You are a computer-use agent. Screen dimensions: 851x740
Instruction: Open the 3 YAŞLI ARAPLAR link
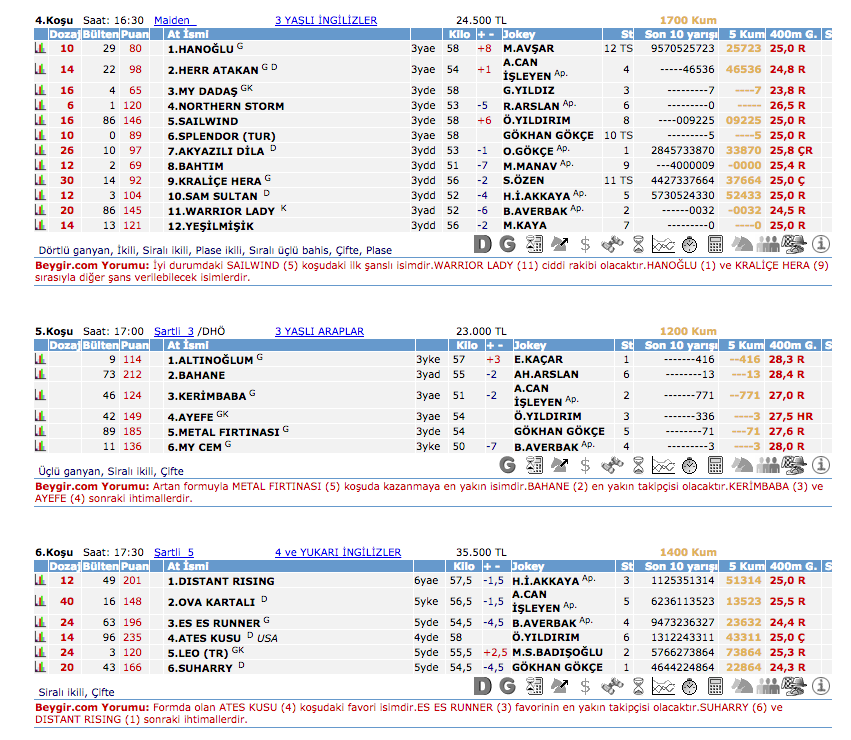(319, 331)
